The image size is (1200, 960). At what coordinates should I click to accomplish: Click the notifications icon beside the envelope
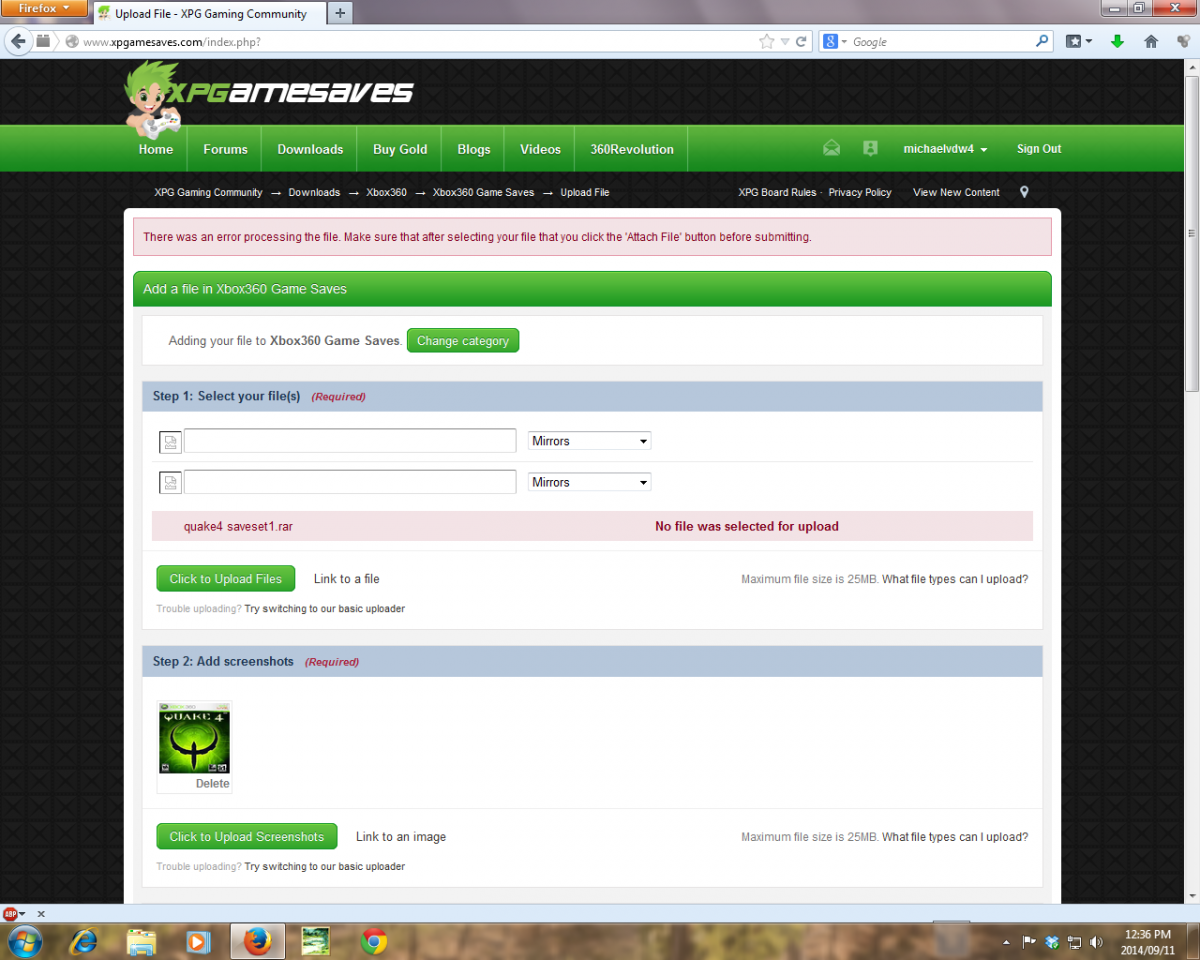pos(870,148)
